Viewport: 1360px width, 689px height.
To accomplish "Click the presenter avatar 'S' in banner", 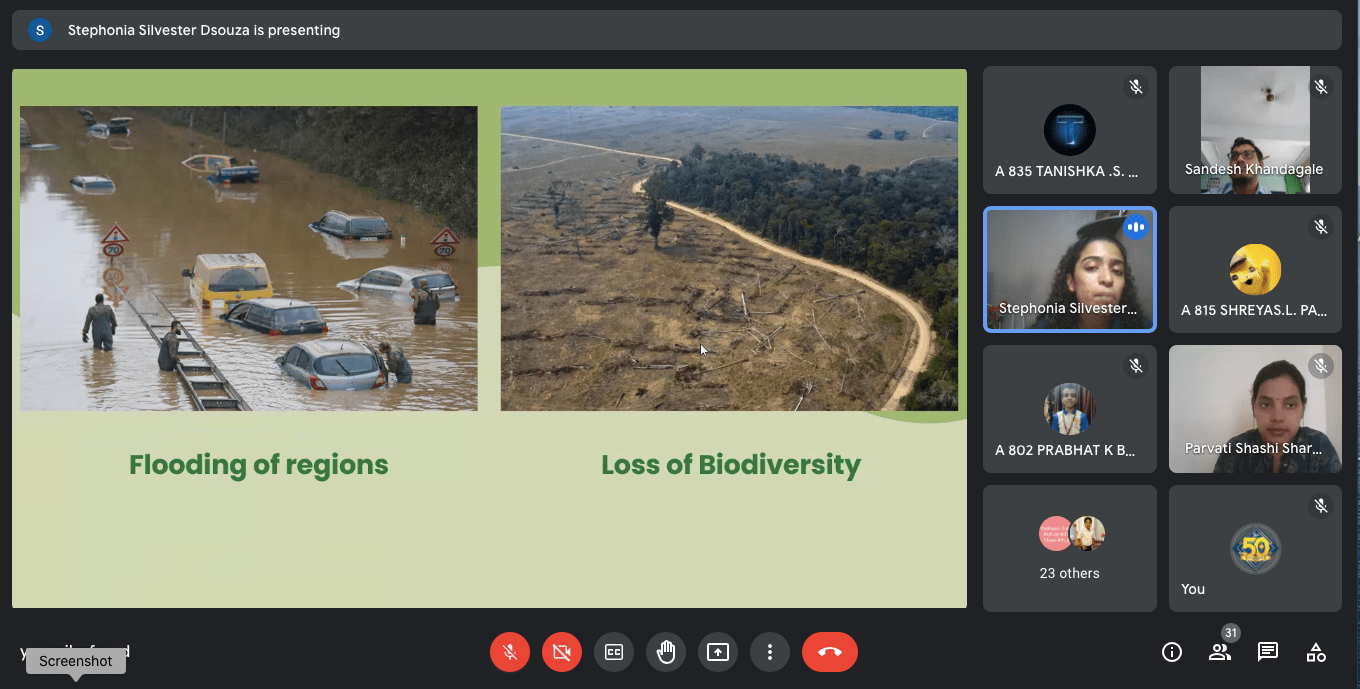I will (40, 30).
